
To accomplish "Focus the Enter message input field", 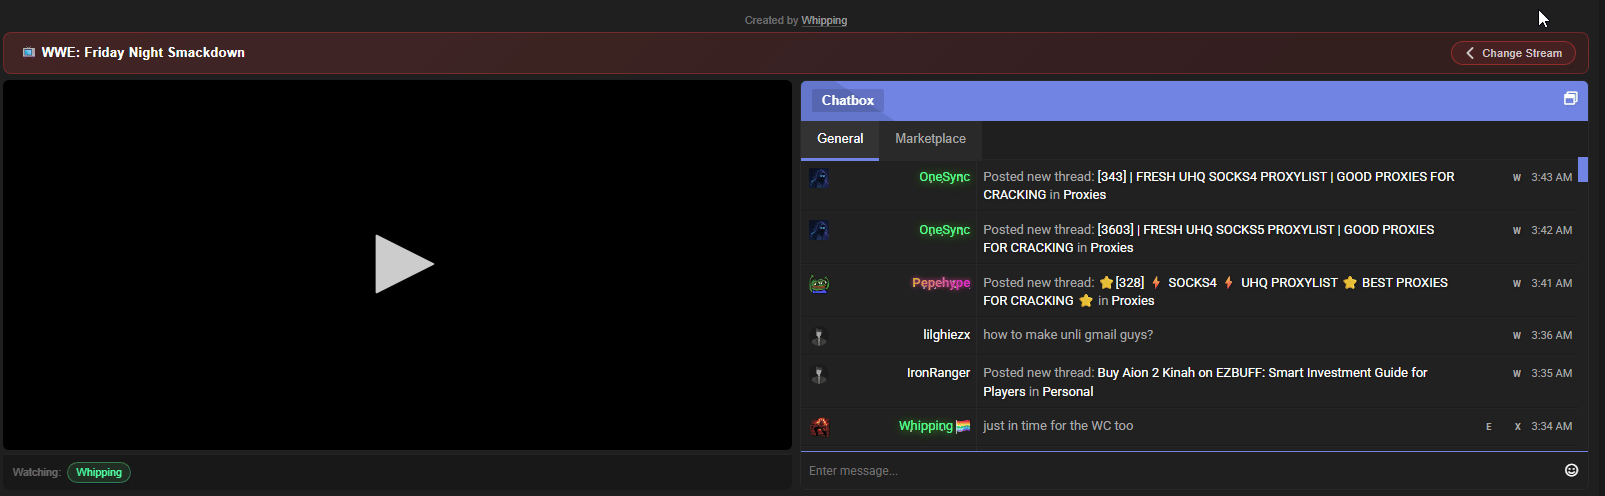I will point(1180,471).
